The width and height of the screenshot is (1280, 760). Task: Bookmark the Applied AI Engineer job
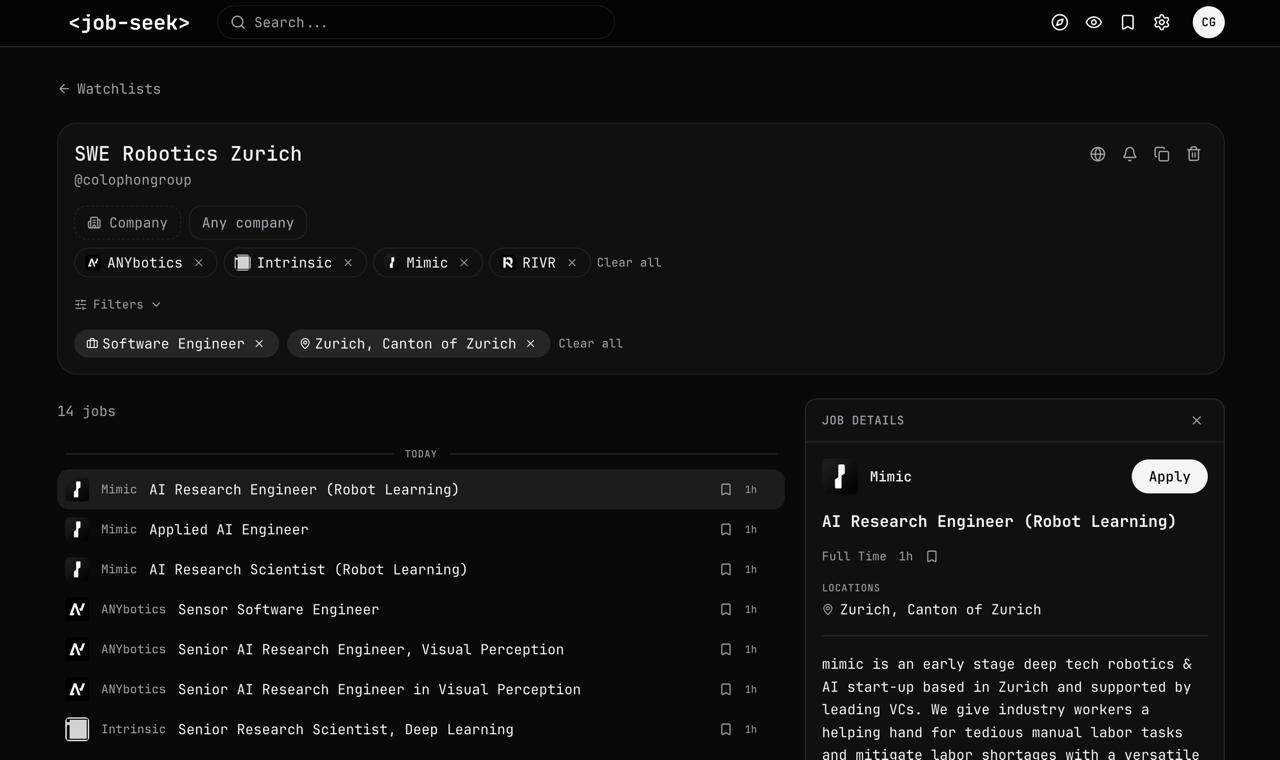[726, 530]
